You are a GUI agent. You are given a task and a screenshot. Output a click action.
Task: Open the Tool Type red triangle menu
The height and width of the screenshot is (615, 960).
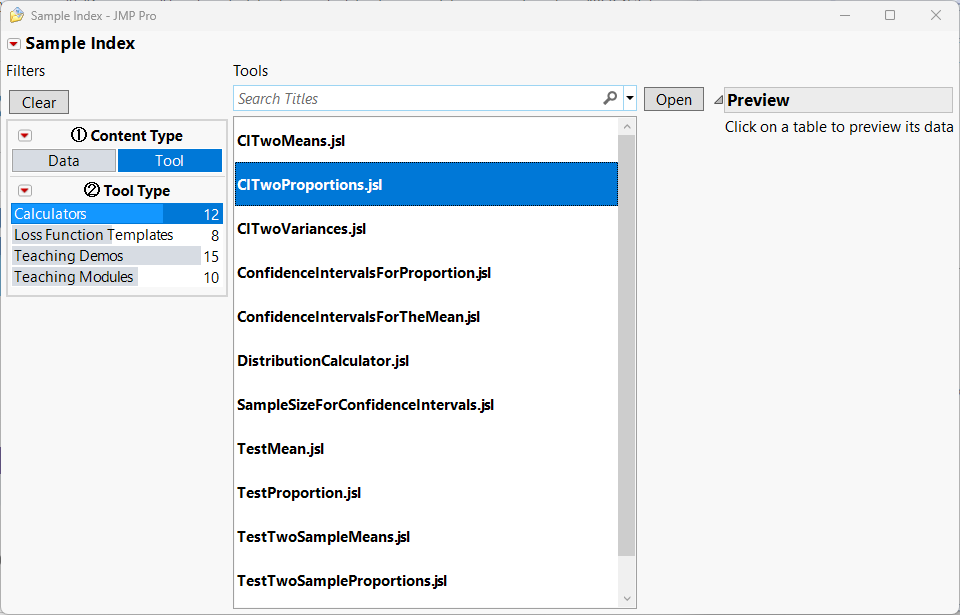(24, 191)
